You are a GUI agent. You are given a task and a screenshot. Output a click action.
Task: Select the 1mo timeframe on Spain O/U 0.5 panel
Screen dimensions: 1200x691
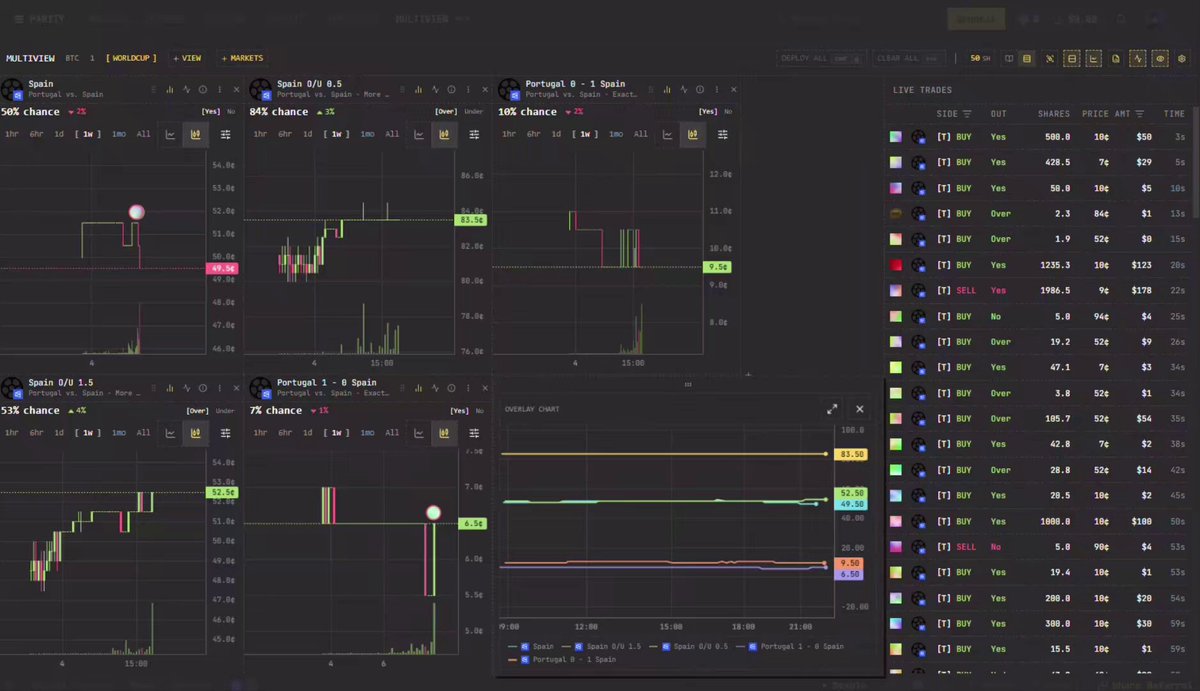[x=367, y=134]
